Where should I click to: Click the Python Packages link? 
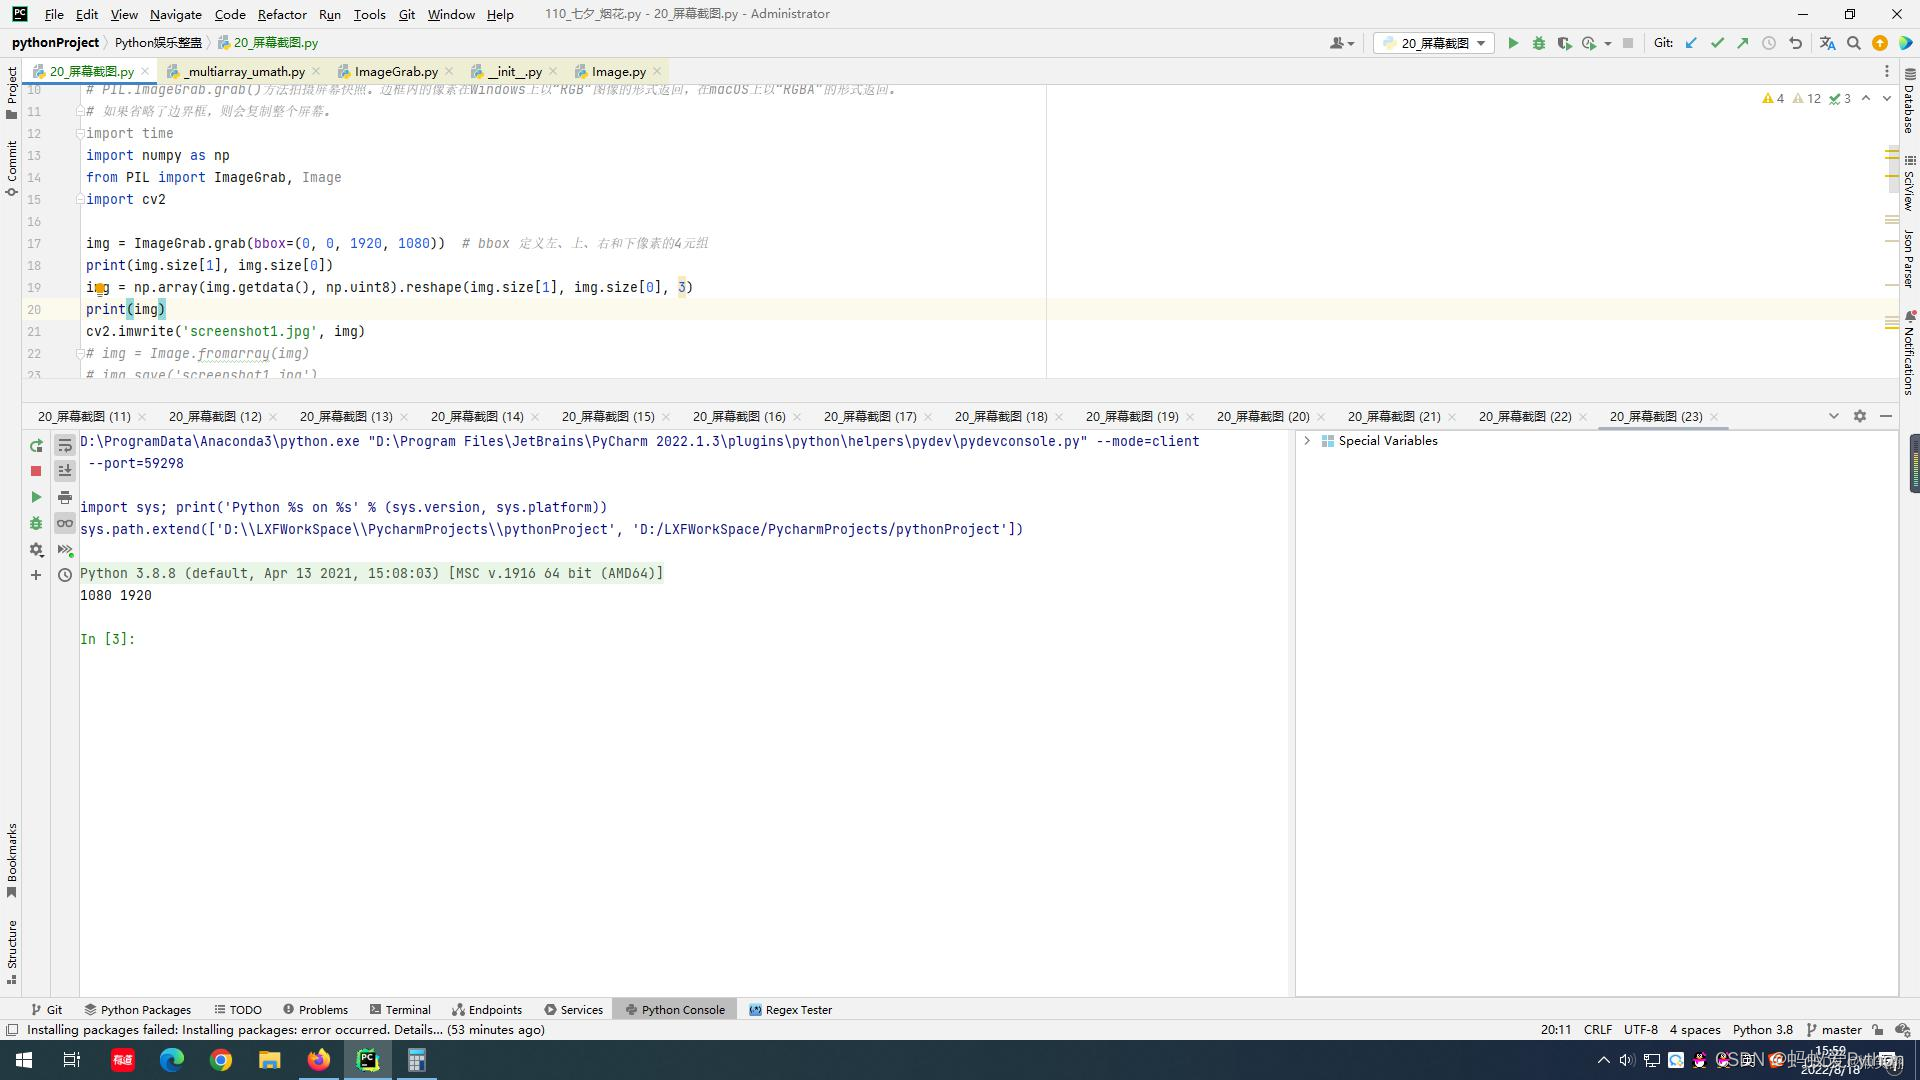[x=145, y=1010]
